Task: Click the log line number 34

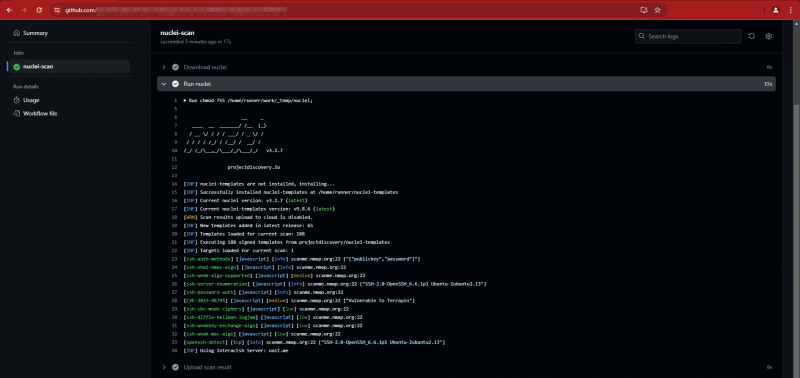Action: coord(174,350)
